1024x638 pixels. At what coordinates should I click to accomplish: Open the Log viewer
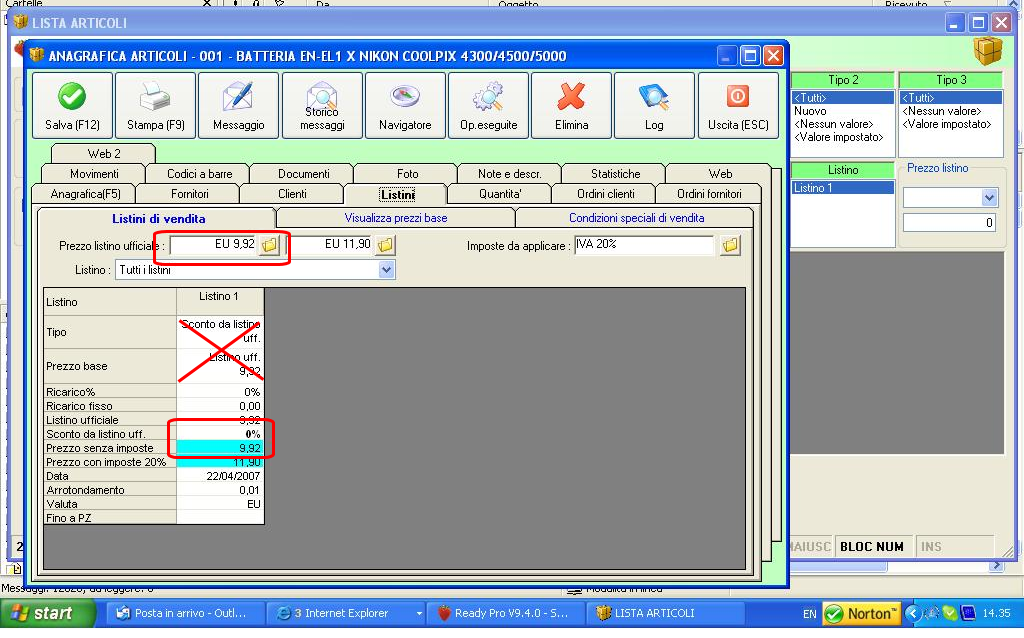pyautogui.click(x=653, y=104)
